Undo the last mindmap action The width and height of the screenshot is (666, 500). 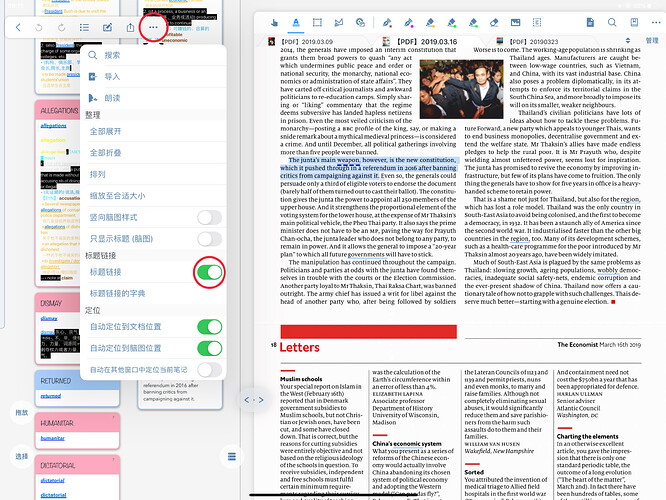coord(39,28)
